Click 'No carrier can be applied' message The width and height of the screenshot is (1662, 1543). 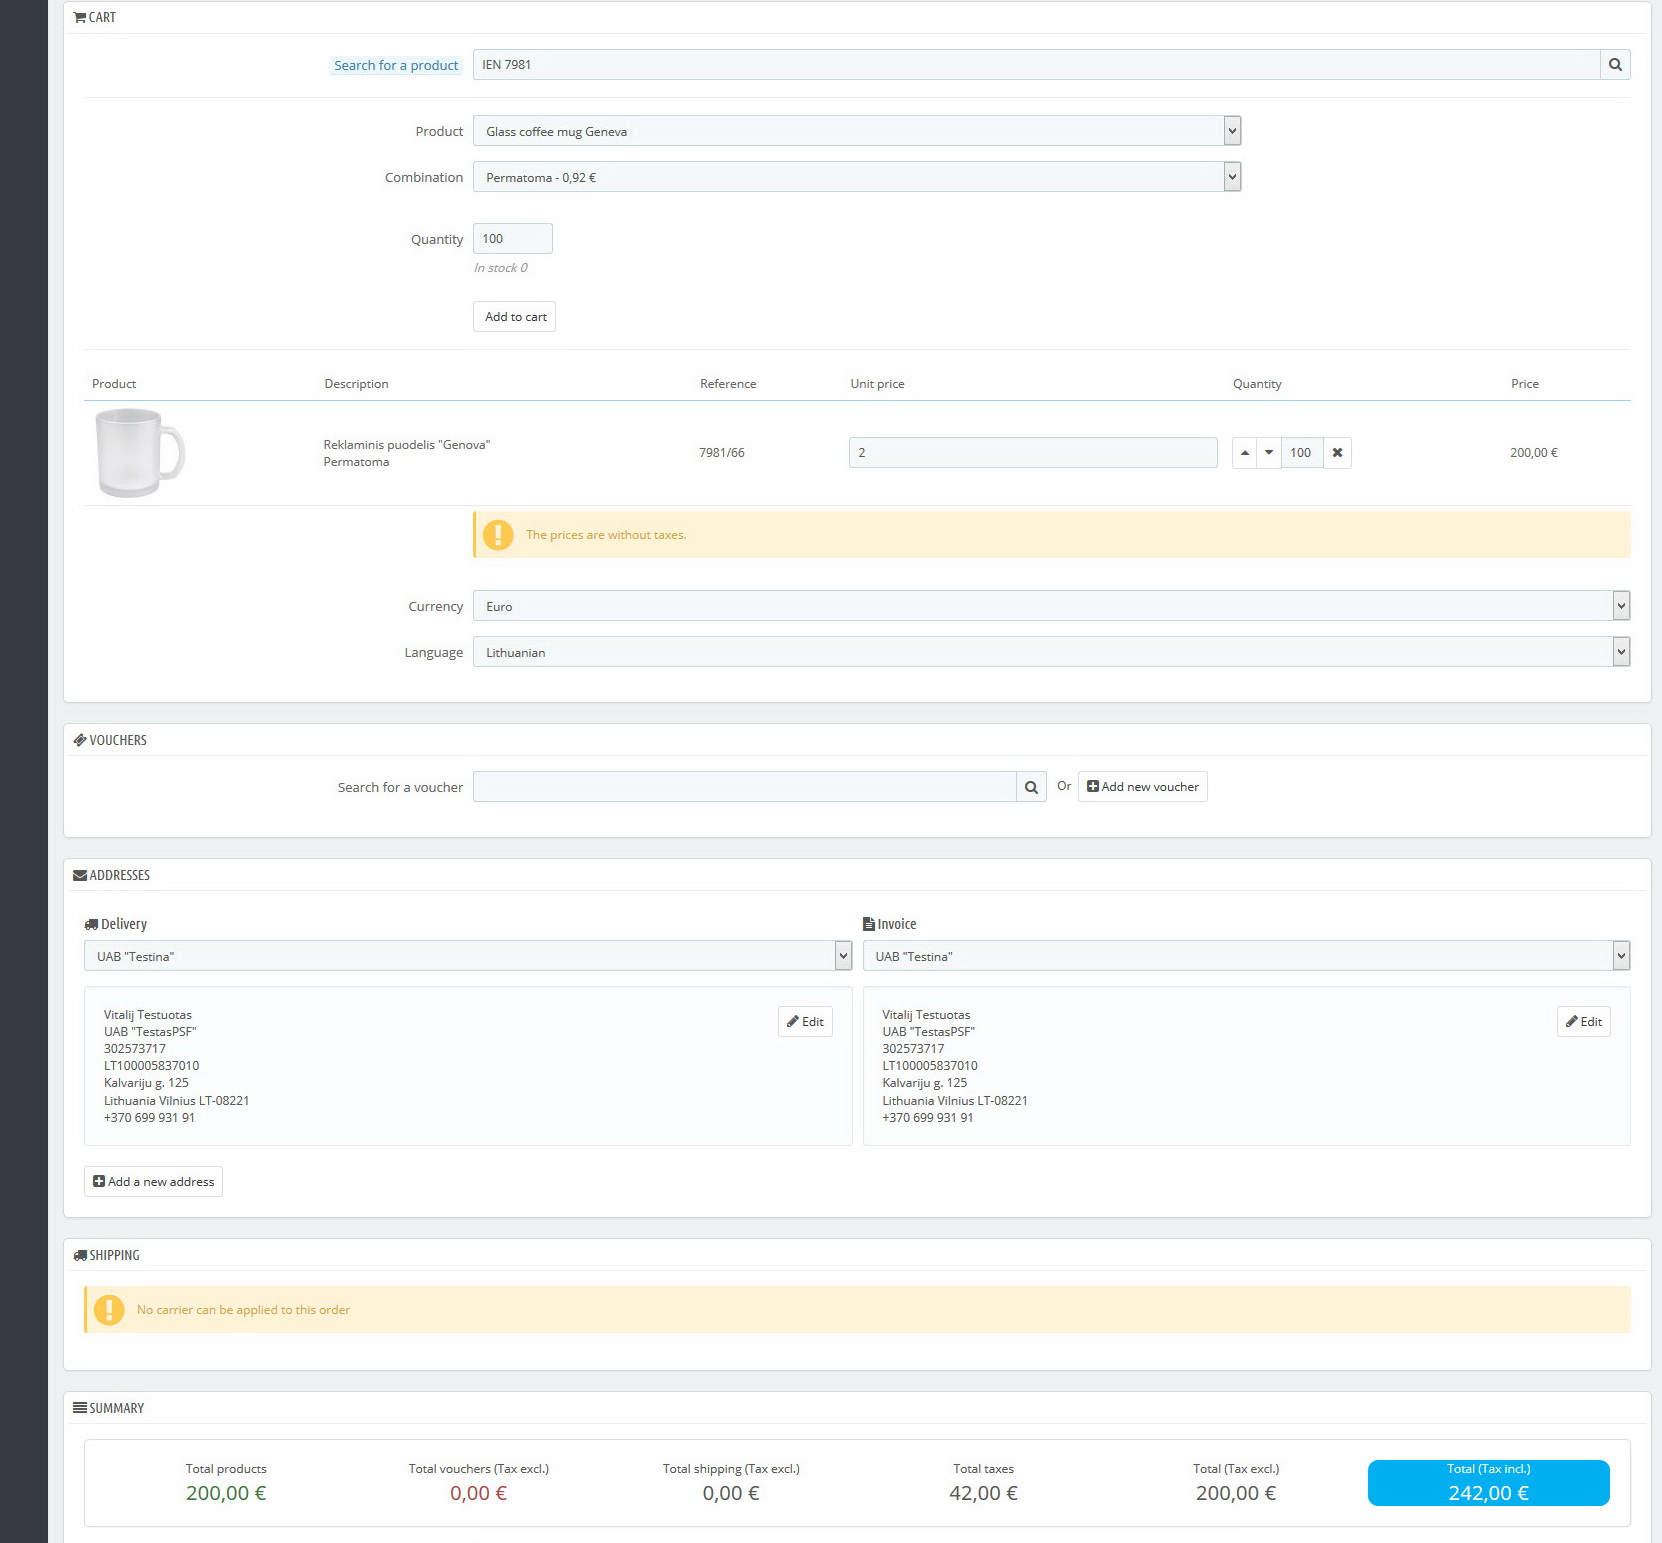(243, 1310)
